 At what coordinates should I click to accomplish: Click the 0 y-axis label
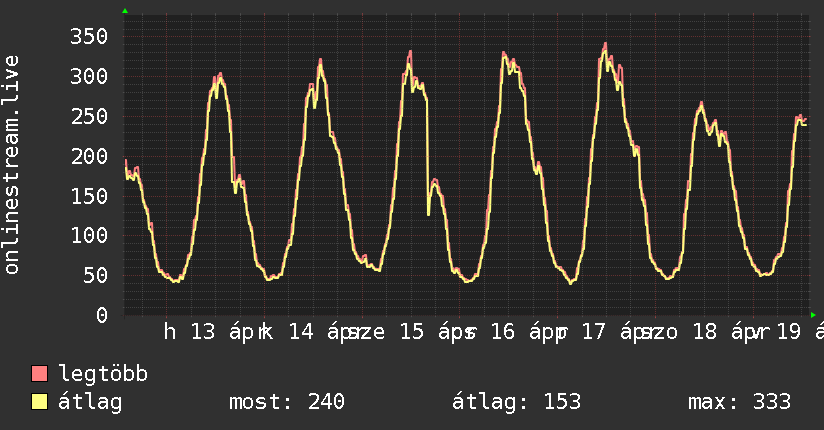[101, 315]
